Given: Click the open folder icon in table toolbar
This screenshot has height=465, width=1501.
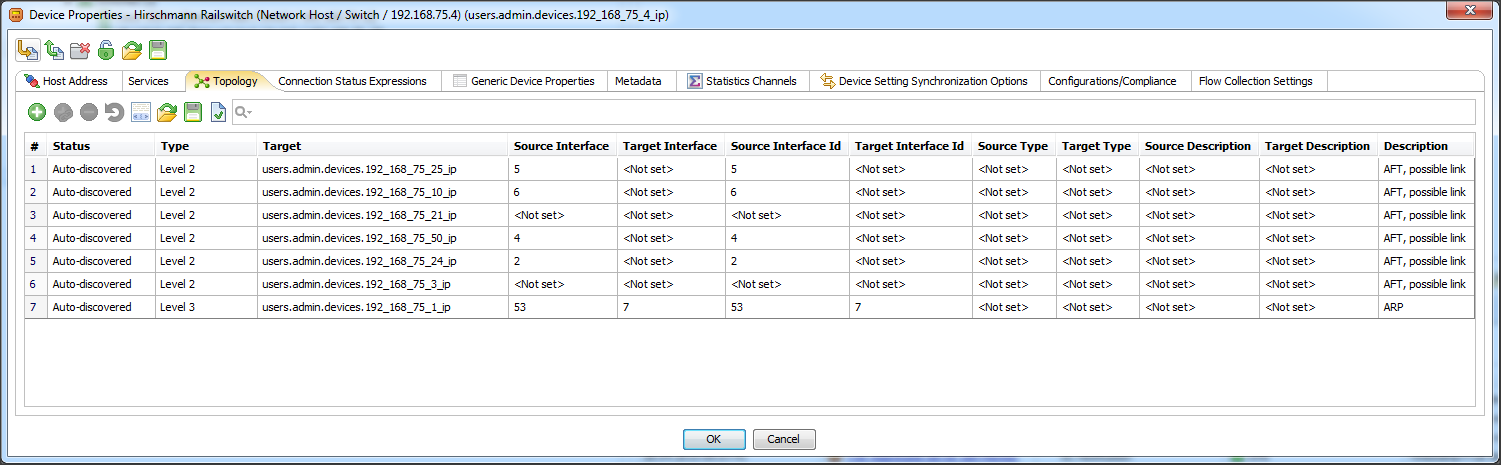Looking at the screenshot, I should [166, 113].
